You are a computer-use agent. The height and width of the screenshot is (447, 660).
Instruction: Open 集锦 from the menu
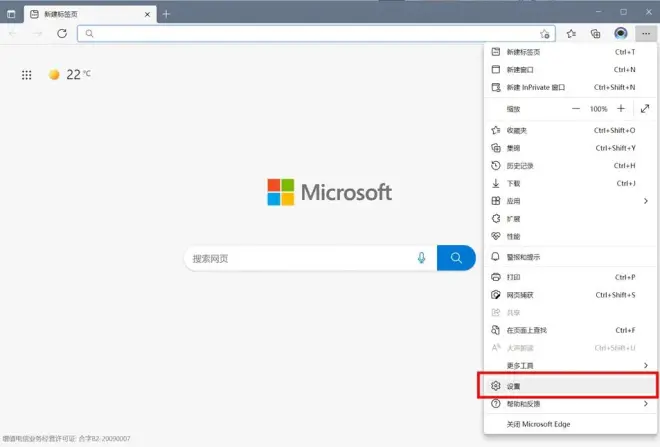tap(570, 148)
